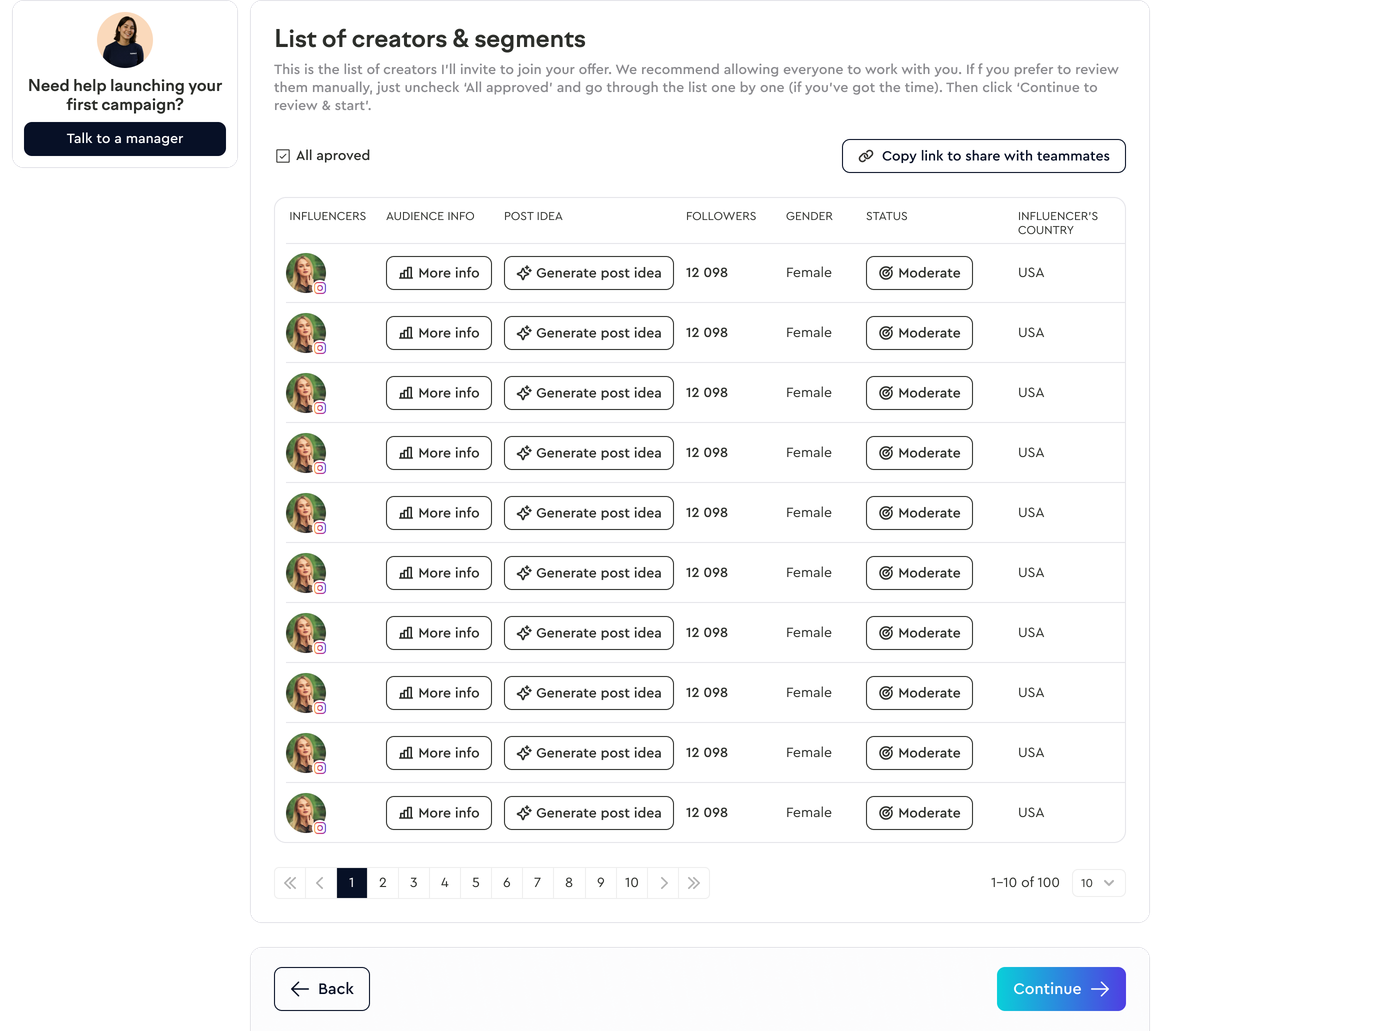Click the next page chevron
This screenshot has height=1031, width=1400.
pyautogui.click(x=663, y=883)
